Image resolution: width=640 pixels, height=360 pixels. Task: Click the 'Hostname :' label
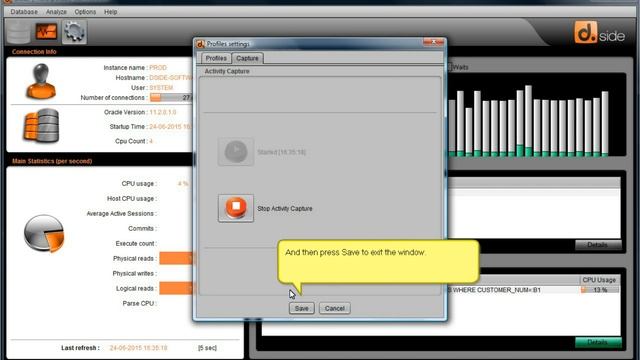(131, 78)
